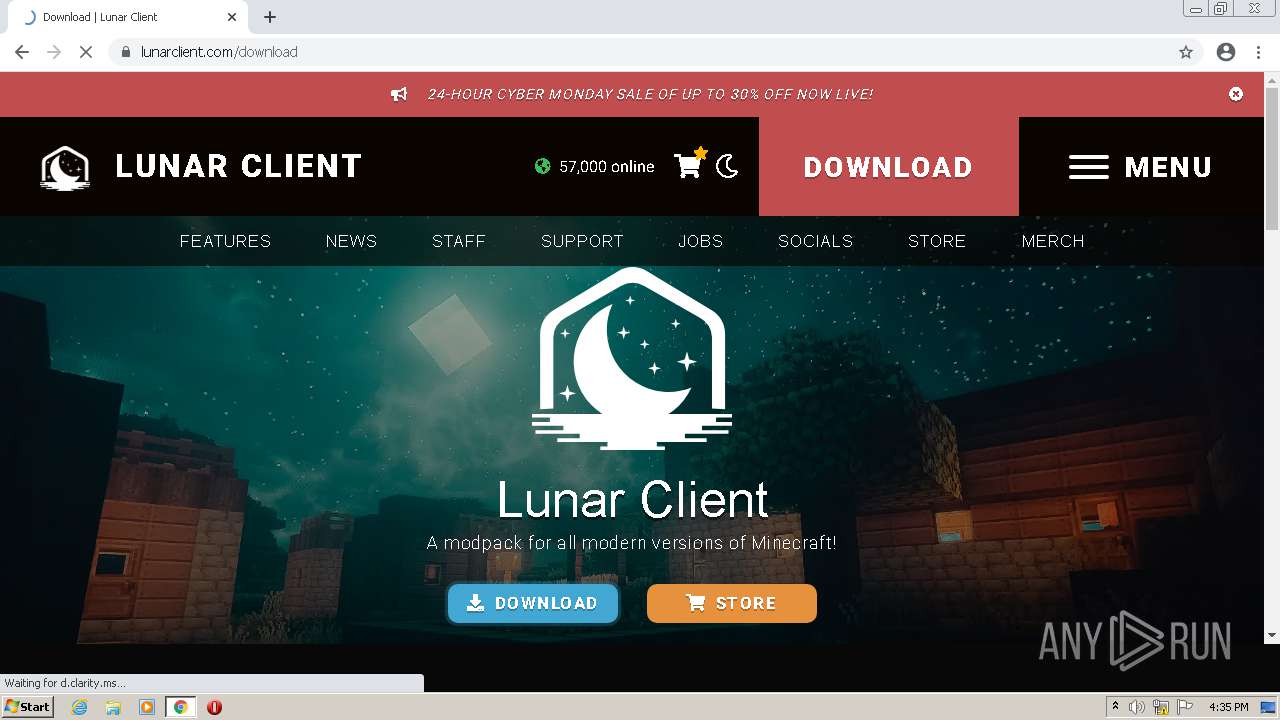1280x720 pixels.
Task: Click the page vertical scrollbar thumb
Action: pyautogui.click(x=1272, y=160)
